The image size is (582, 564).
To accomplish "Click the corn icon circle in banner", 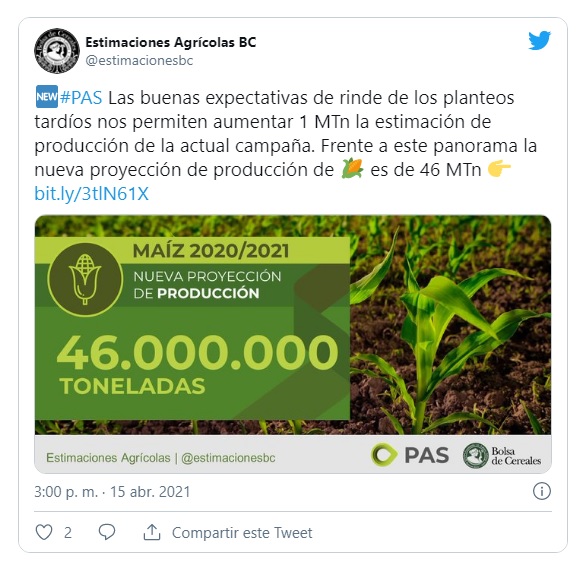I will tap(85, 279).
